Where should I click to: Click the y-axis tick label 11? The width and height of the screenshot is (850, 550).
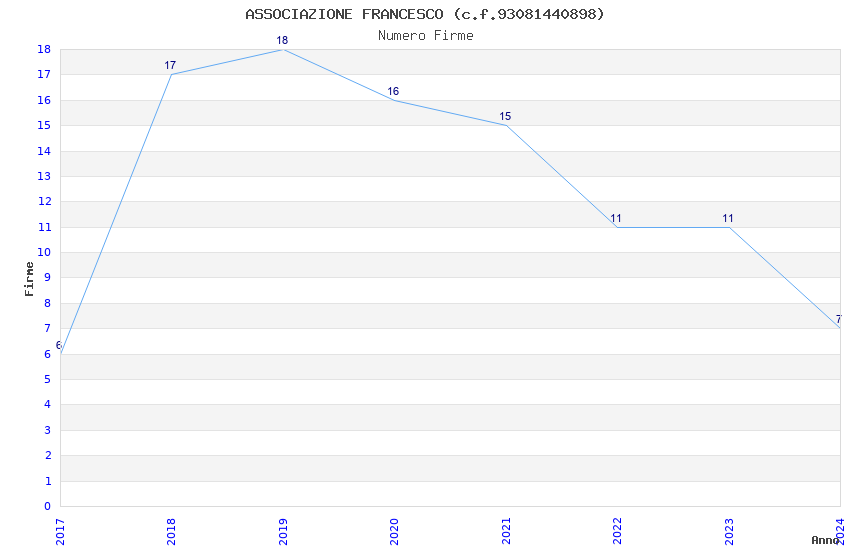pos(44,228)
